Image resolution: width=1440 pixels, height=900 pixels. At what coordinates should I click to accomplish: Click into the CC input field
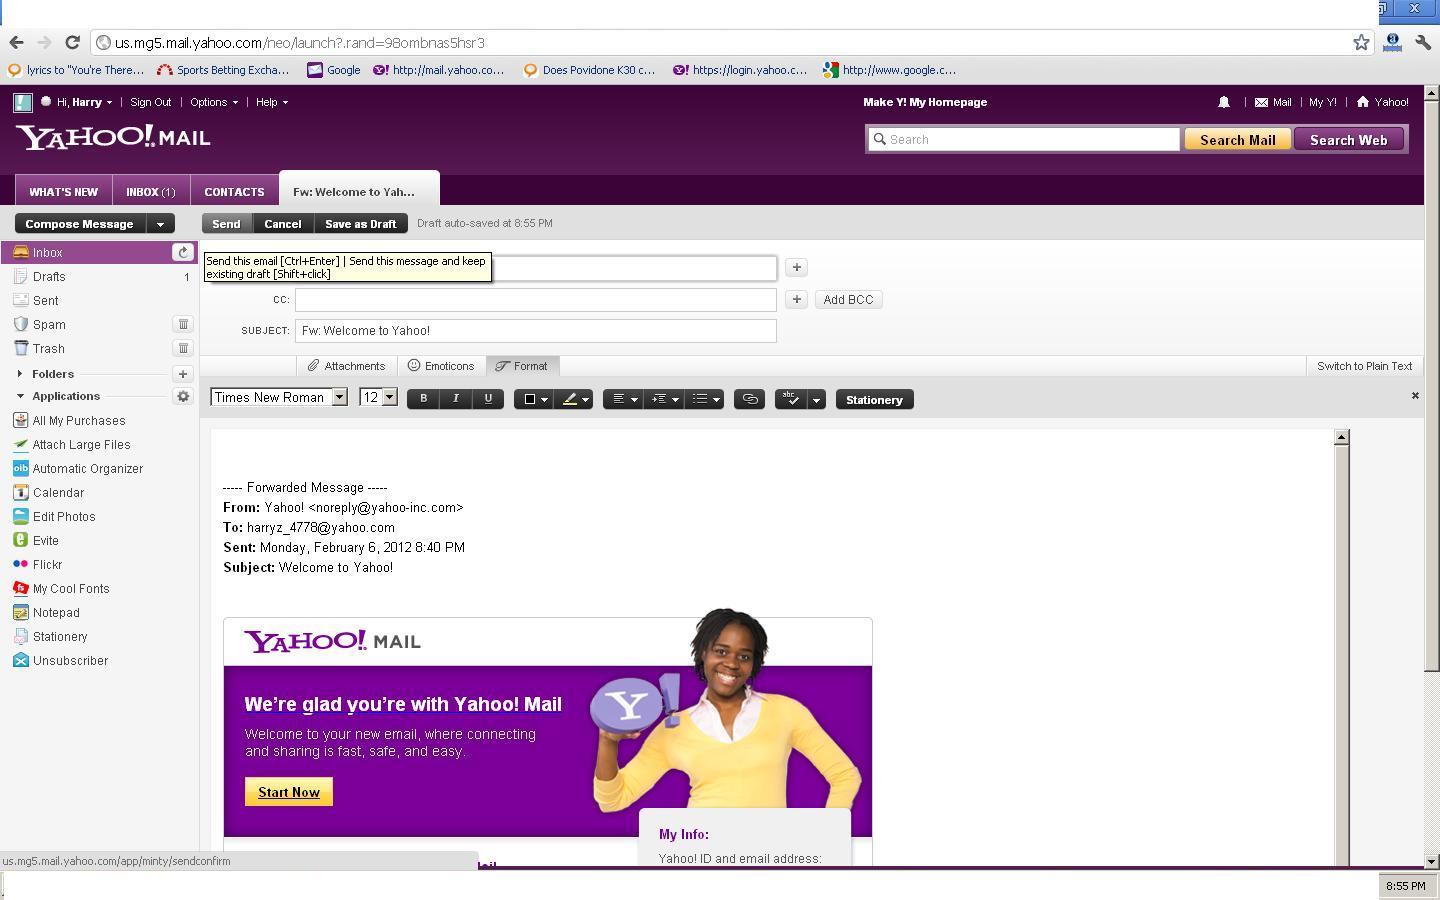[x=535, y=300]
